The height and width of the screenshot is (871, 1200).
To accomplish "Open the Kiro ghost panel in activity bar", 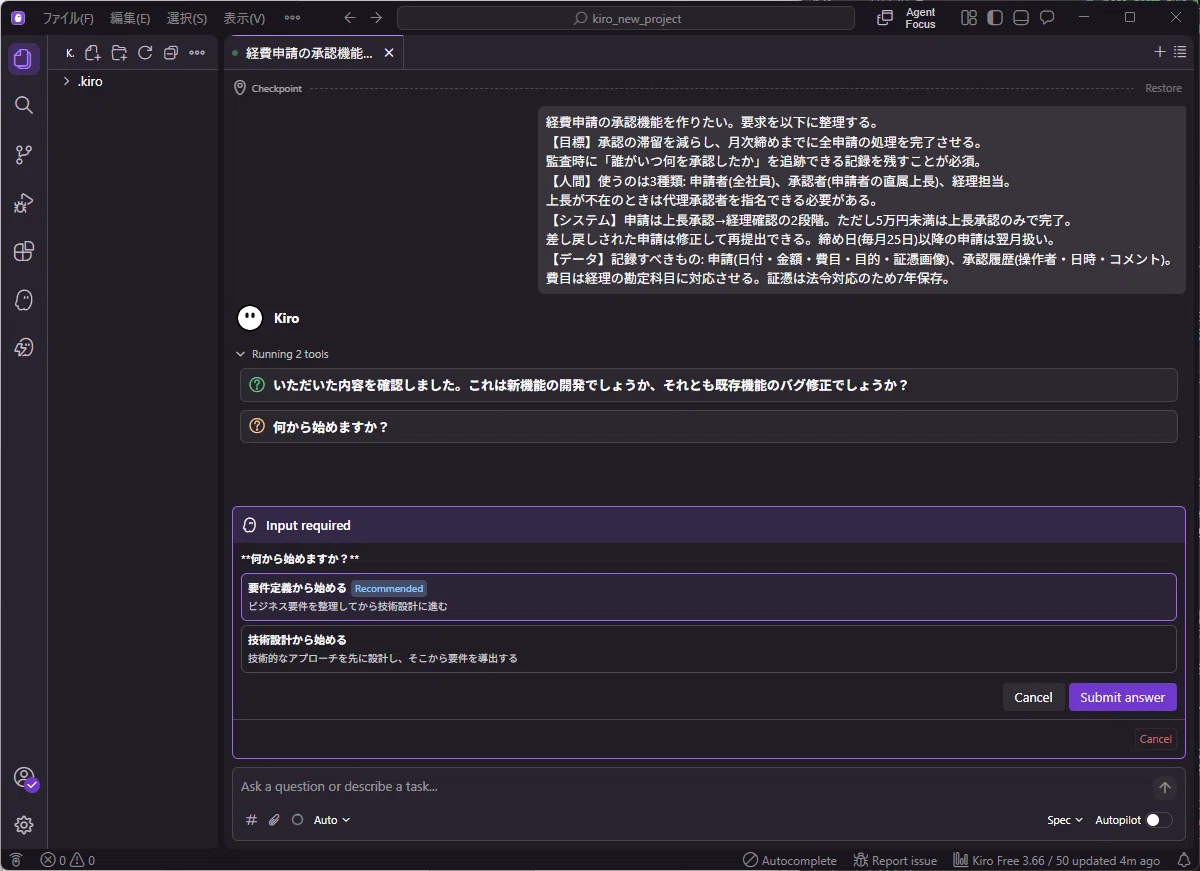I will pyautogui.click(x=23, y=300).
